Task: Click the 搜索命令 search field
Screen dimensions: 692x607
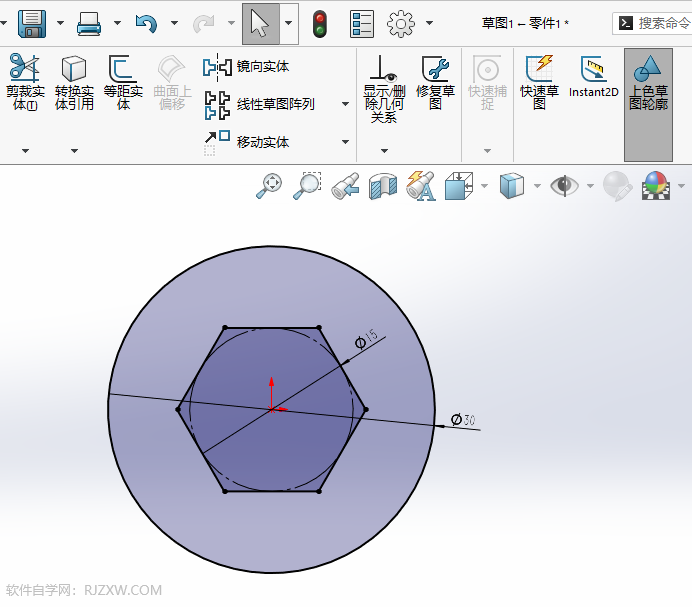Action: pyautogui.click(x=652, y=23)
